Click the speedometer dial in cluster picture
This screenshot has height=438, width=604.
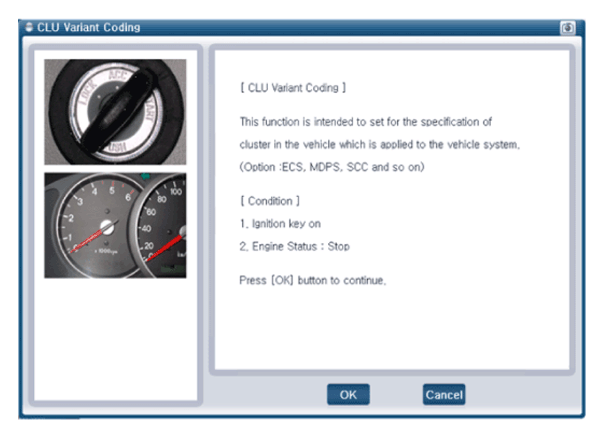[x=164, y=227]
